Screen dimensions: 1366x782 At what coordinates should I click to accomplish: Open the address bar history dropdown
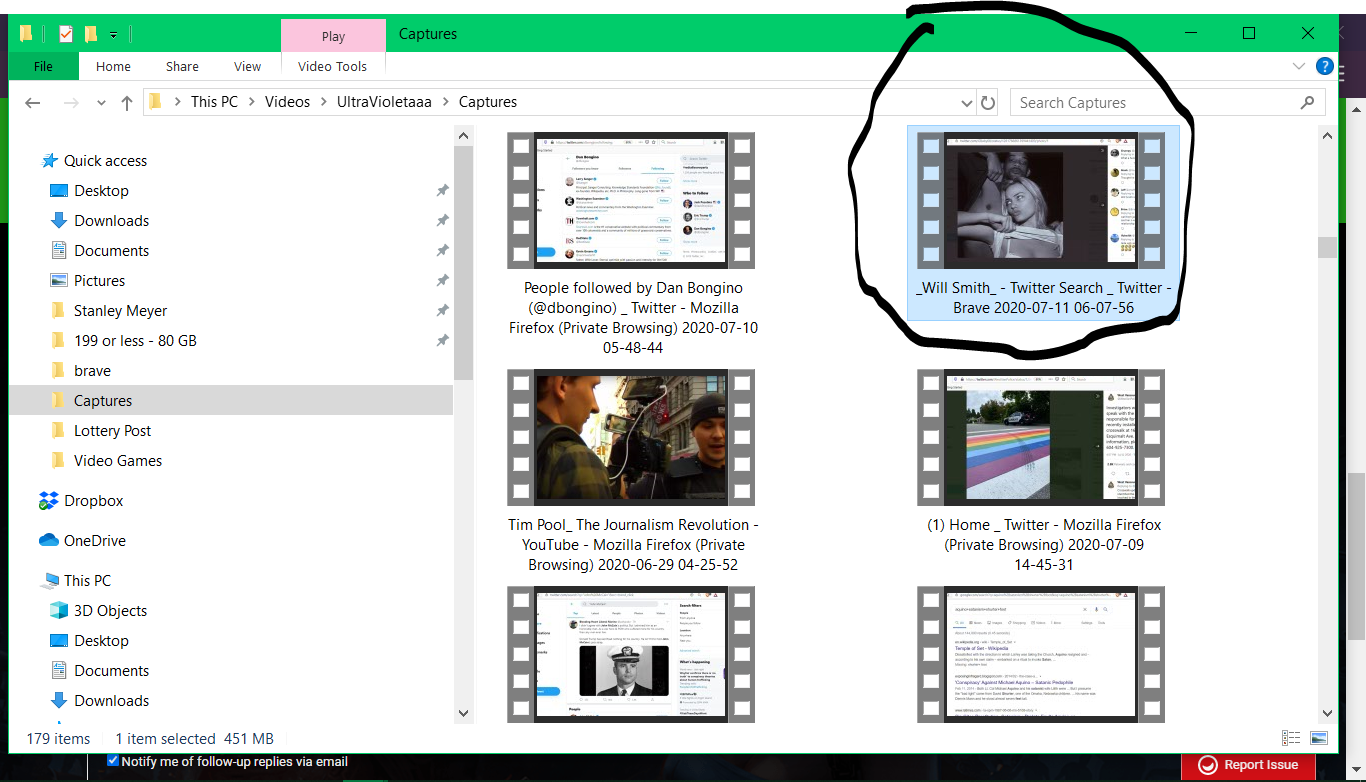pos(967,103)
